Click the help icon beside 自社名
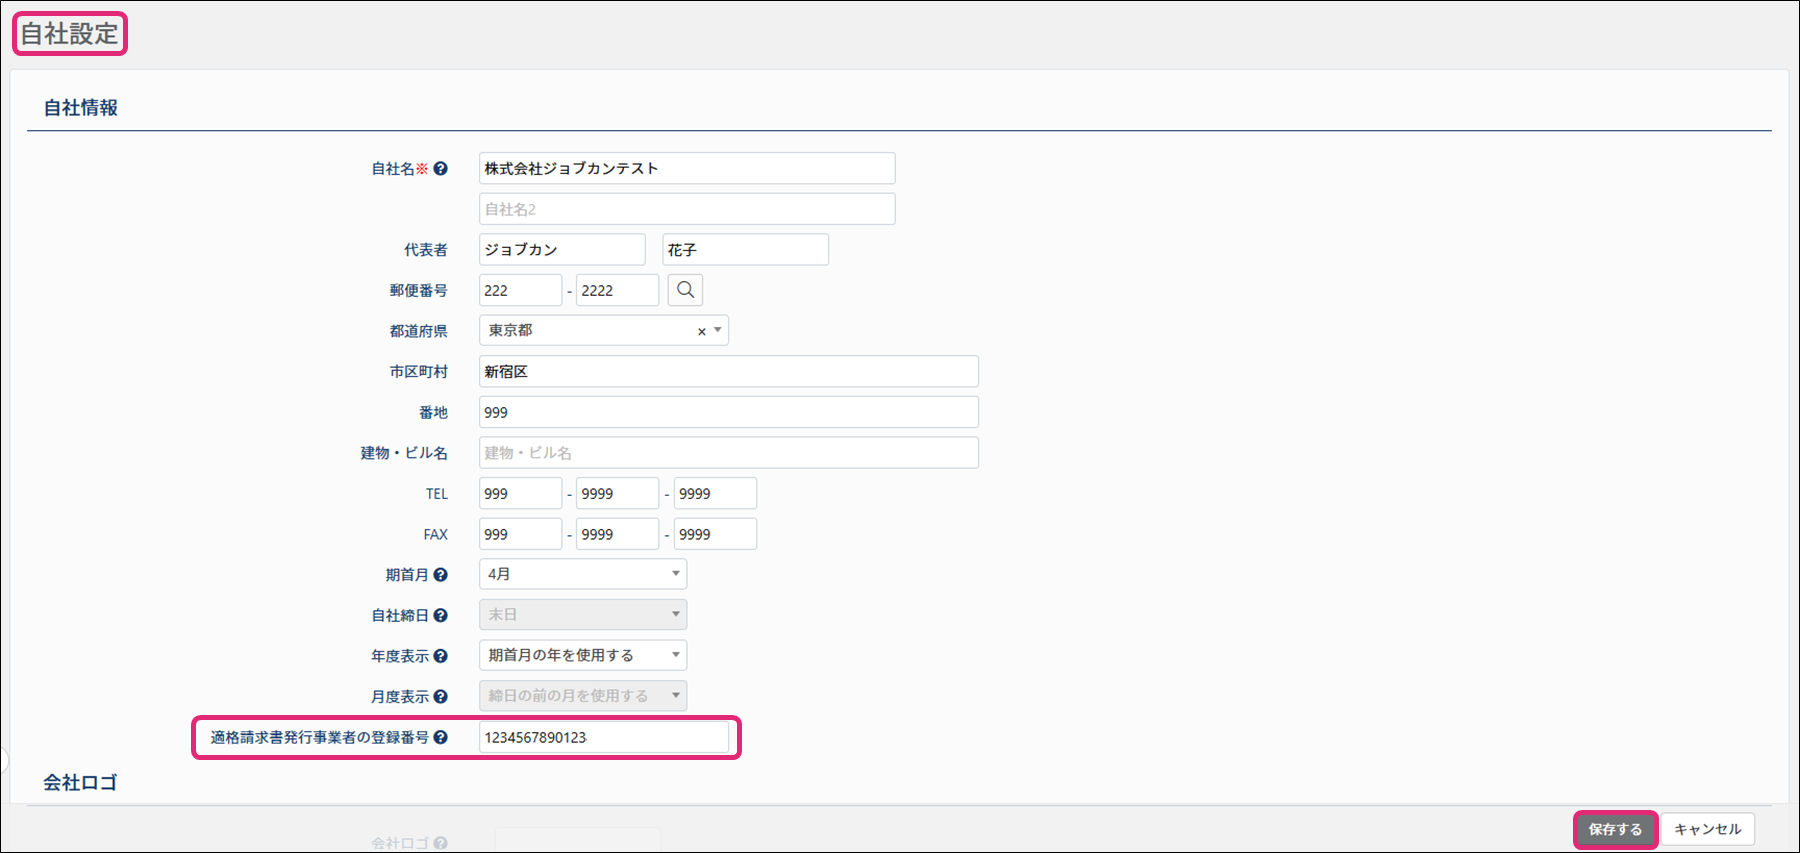This screenshot has height=853, width=1800. (x=440, y=169)
